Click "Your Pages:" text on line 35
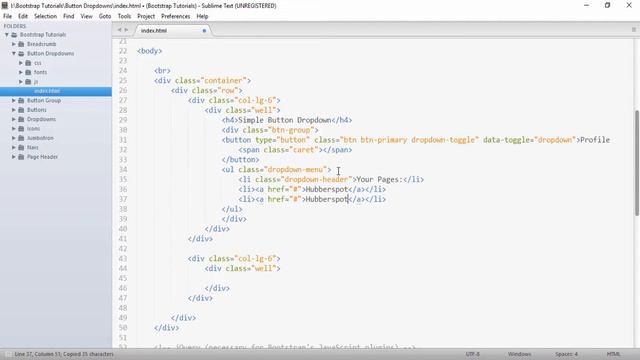The image size is (640, 360). tap(380, 180)
